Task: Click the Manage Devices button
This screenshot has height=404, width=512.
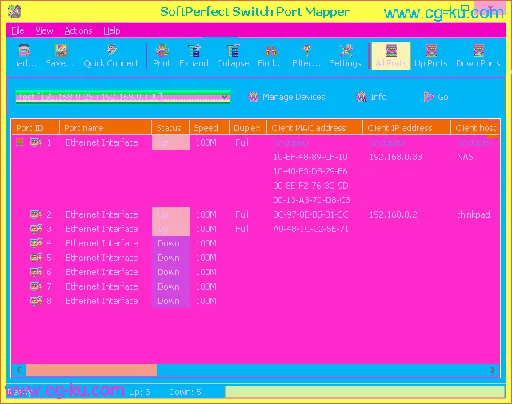Action: point(287,97)
